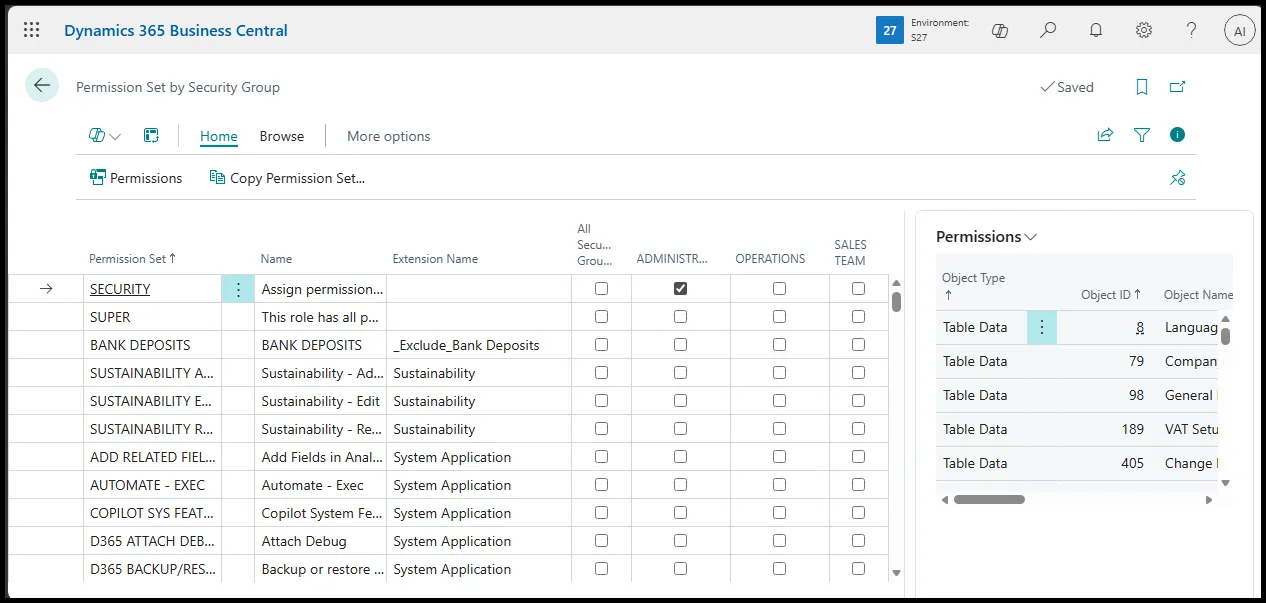Toggle the FactBox info pane
The width and height of the screenshot is (1266, 603).
point(1177,134)
